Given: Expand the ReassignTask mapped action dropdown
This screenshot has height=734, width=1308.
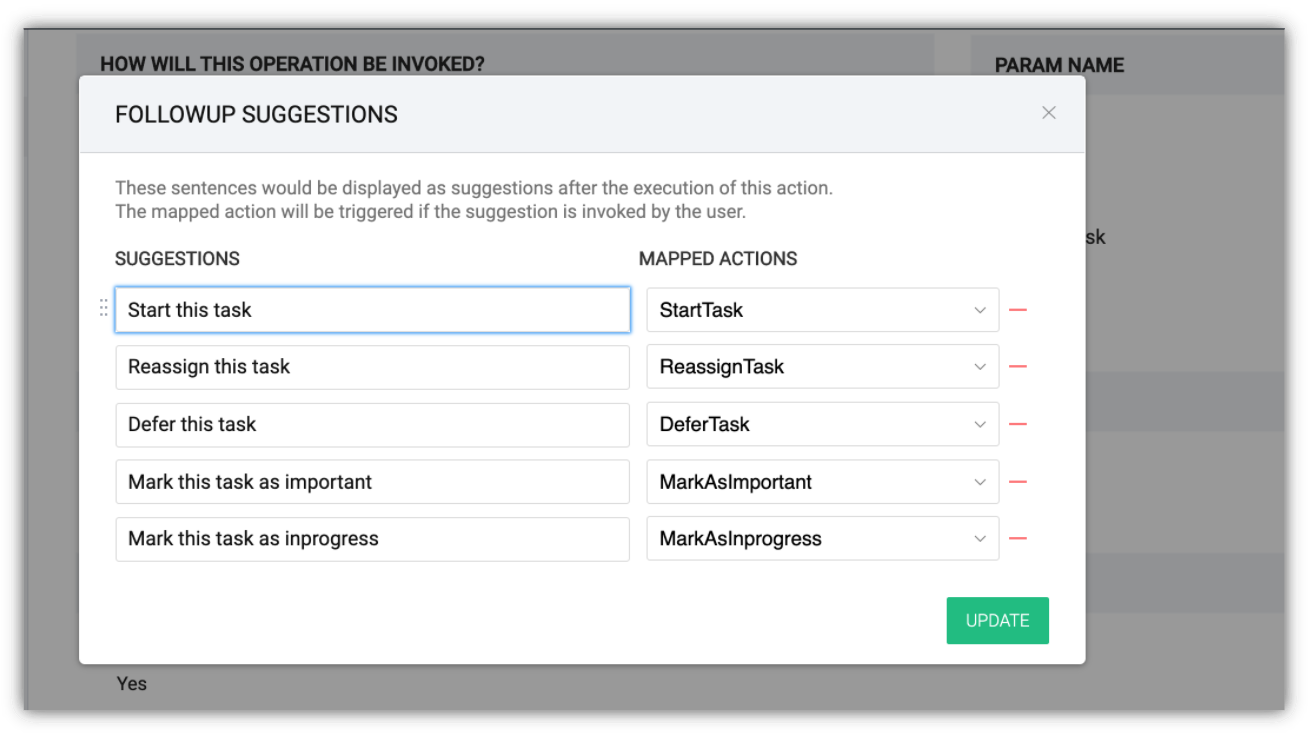Looking at the screenshot, I should (x=822, y=367).
